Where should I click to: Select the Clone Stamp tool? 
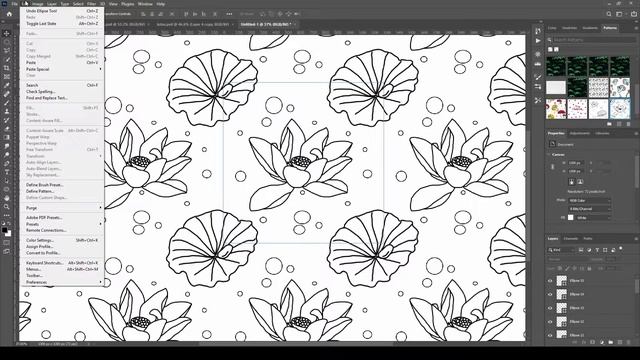[7, 111]
